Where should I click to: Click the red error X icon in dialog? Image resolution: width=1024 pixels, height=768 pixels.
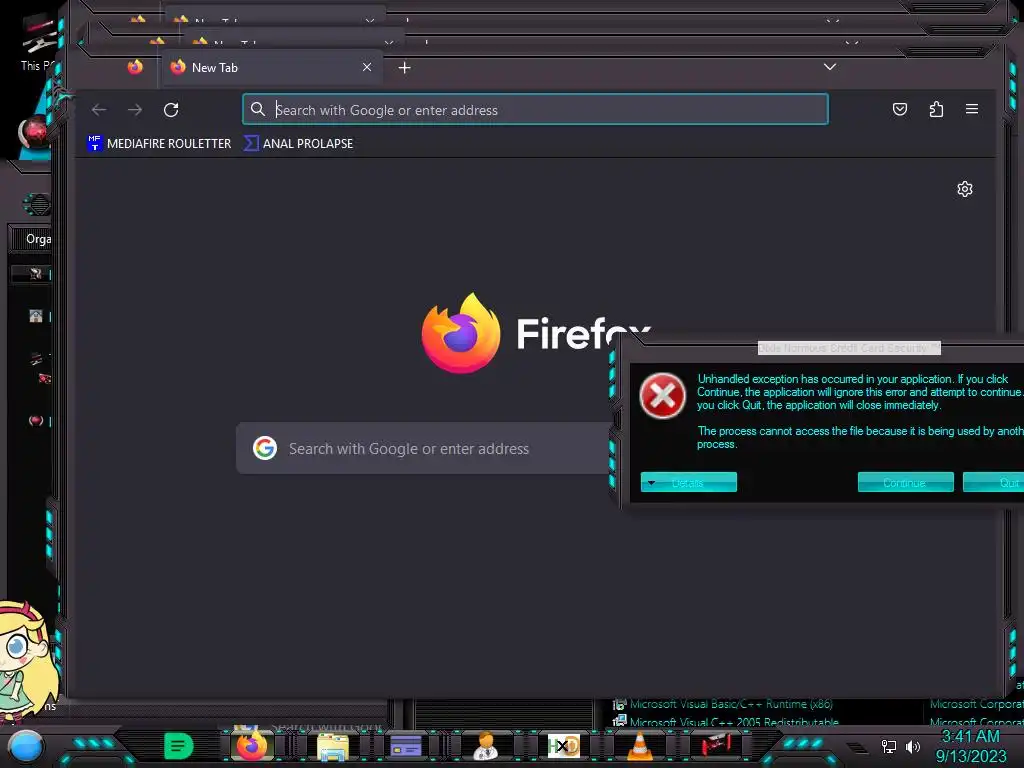tap(662, 396)
